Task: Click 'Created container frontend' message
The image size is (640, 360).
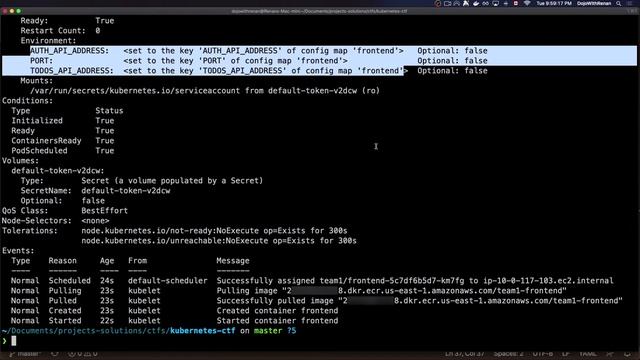Action: point(277,311)
